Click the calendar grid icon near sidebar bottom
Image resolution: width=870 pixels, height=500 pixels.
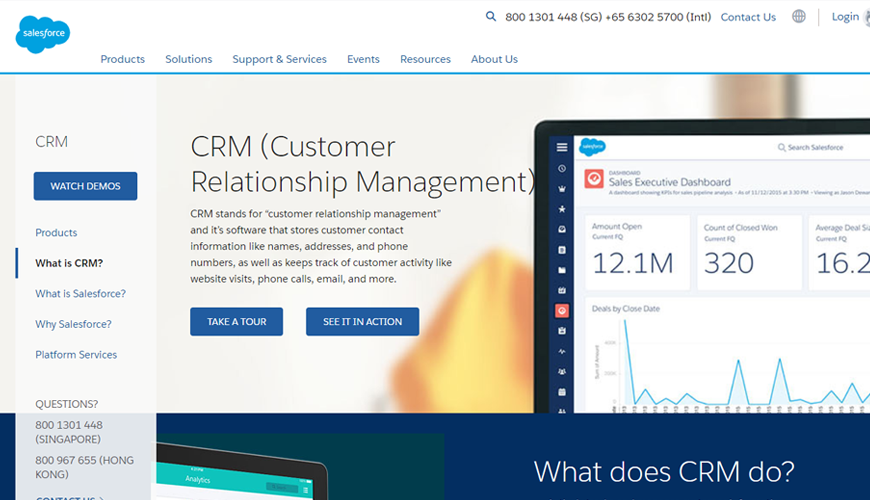562,392
